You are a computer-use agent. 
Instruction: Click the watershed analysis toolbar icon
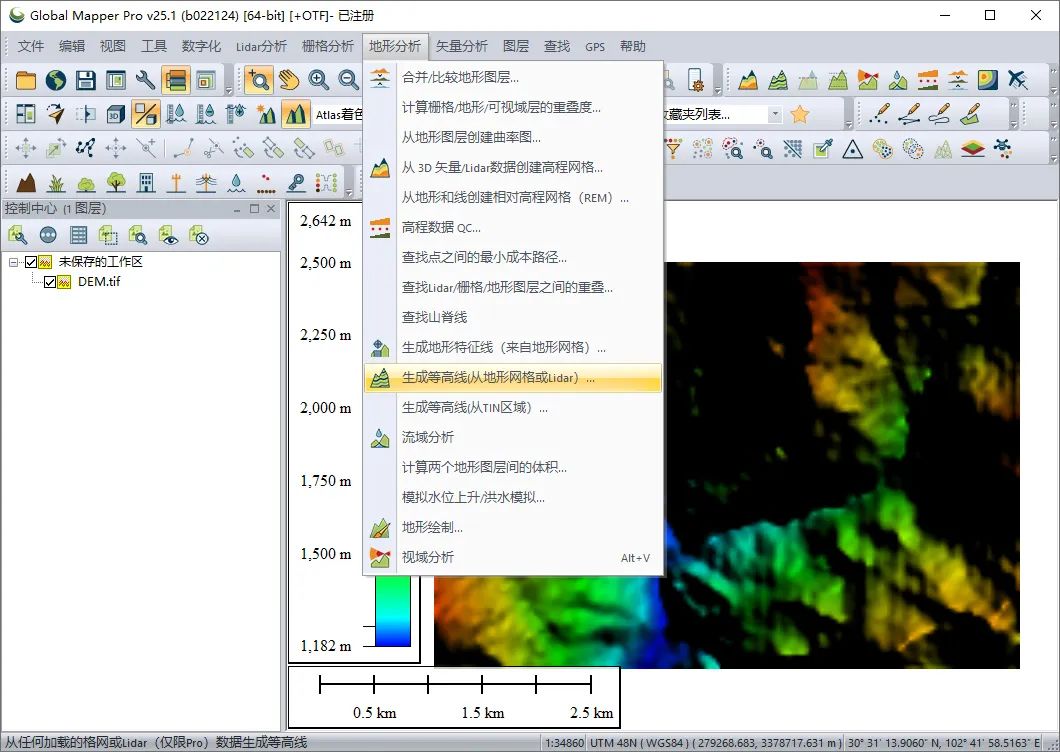tap(898, 80)
